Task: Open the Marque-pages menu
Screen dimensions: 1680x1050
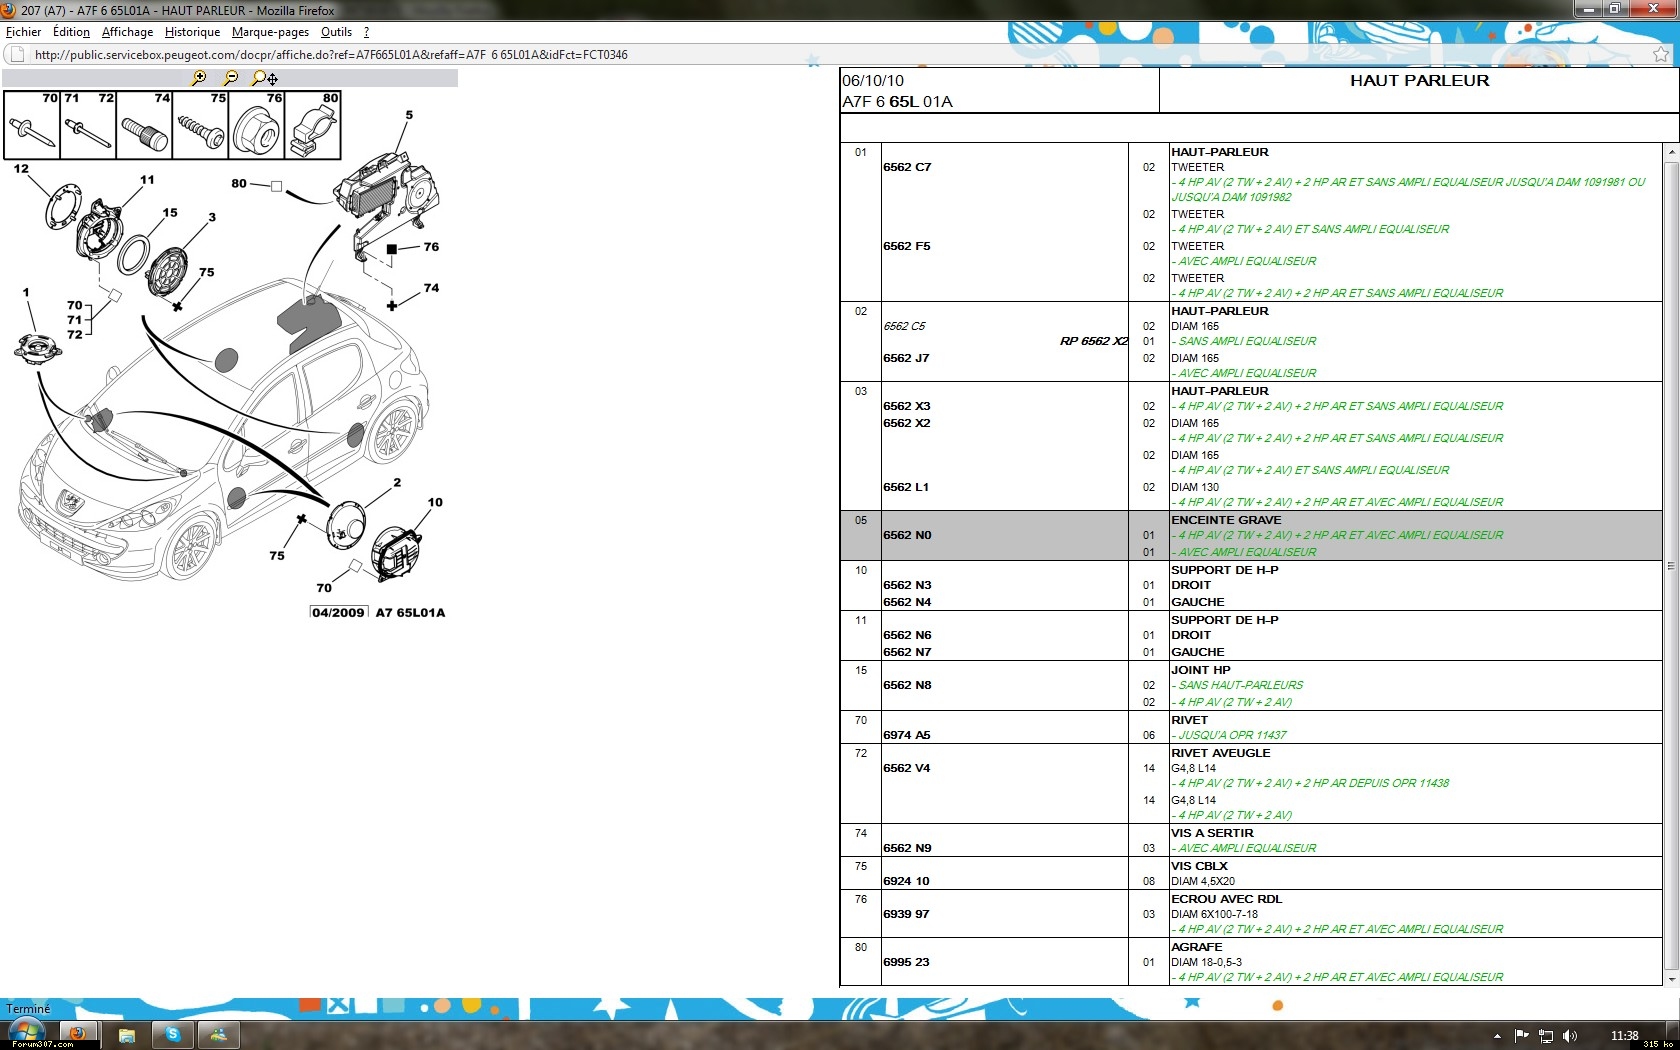Action: 270,32
